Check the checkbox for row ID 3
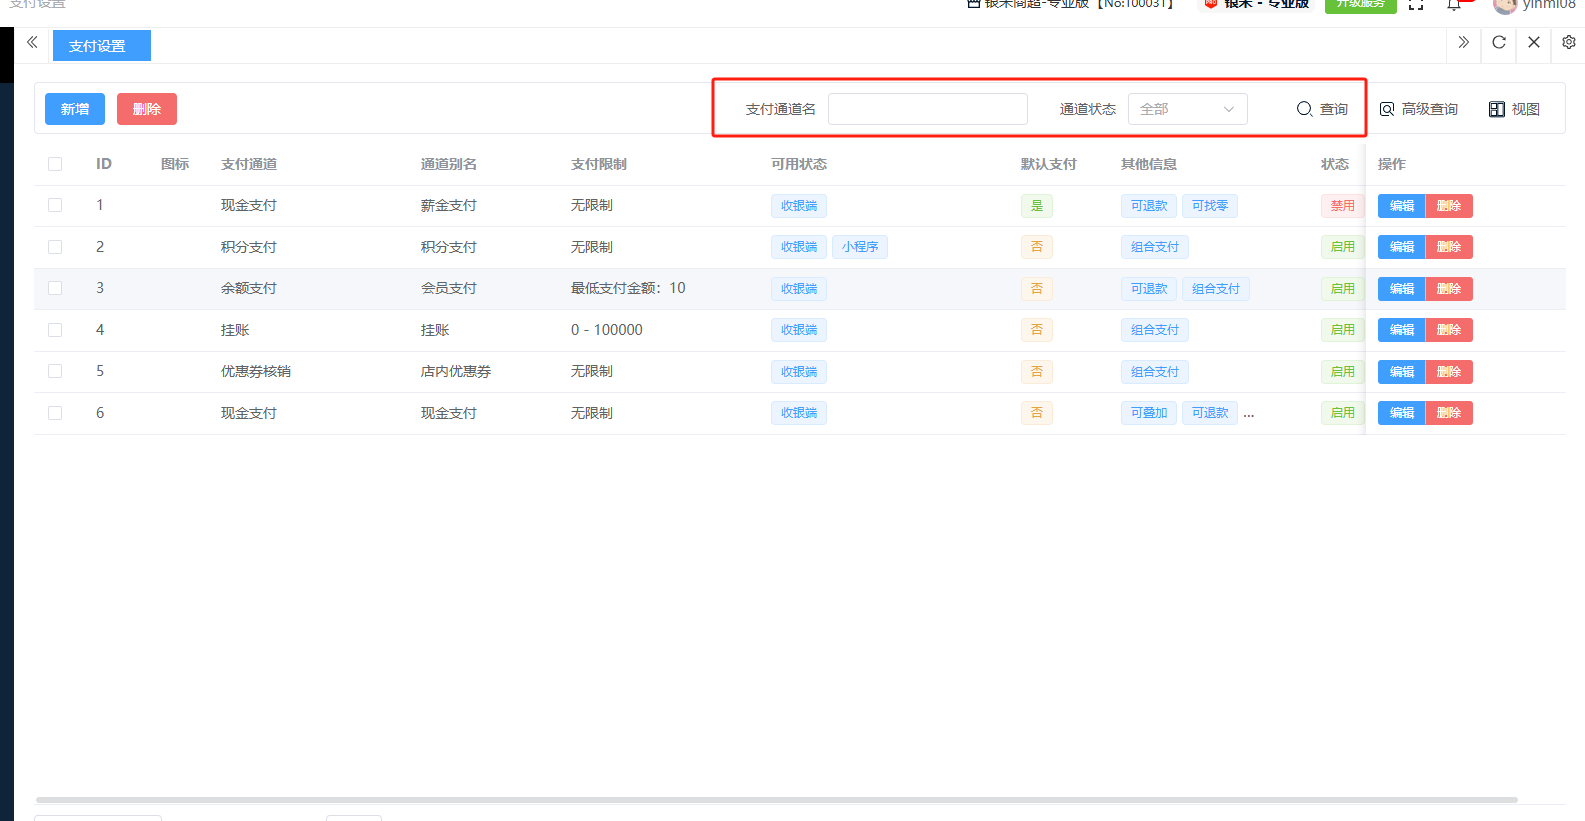The image size is (1585, 821). pyautogui.click(x=55, y=288)
